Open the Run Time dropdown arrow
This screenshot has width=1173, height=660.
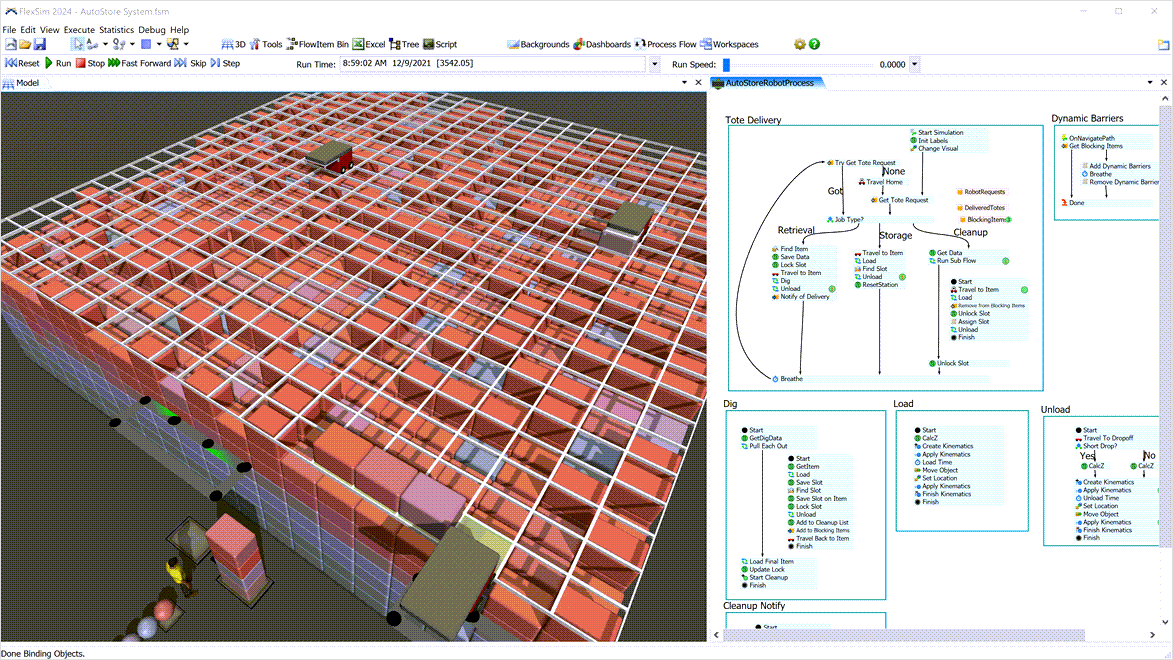tap(655, 63)
